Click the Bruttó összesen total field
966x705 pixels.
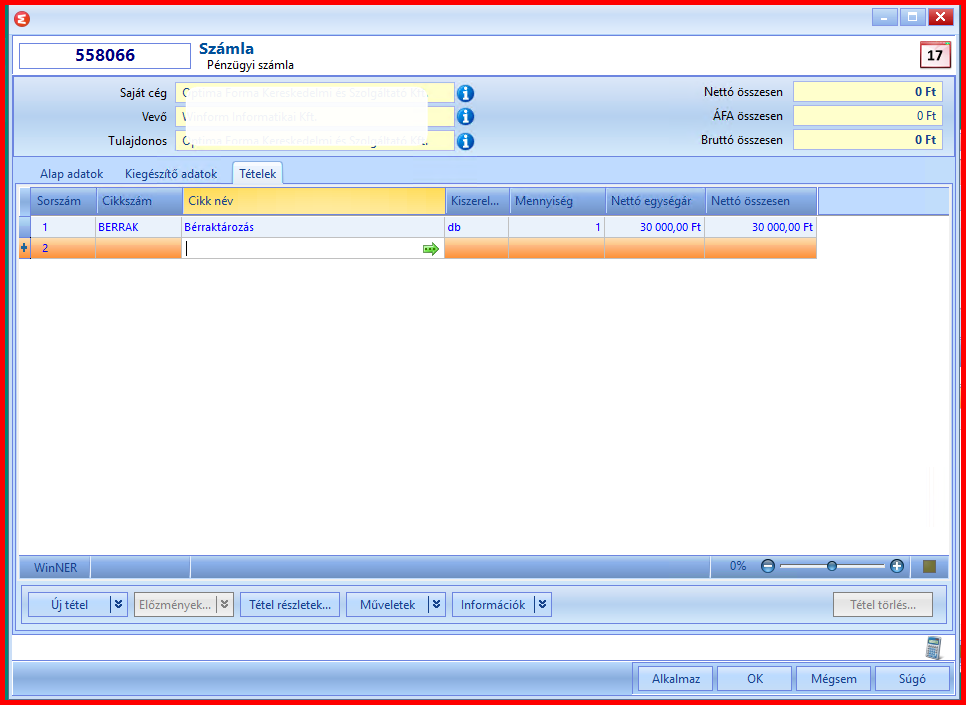point(867,139)
